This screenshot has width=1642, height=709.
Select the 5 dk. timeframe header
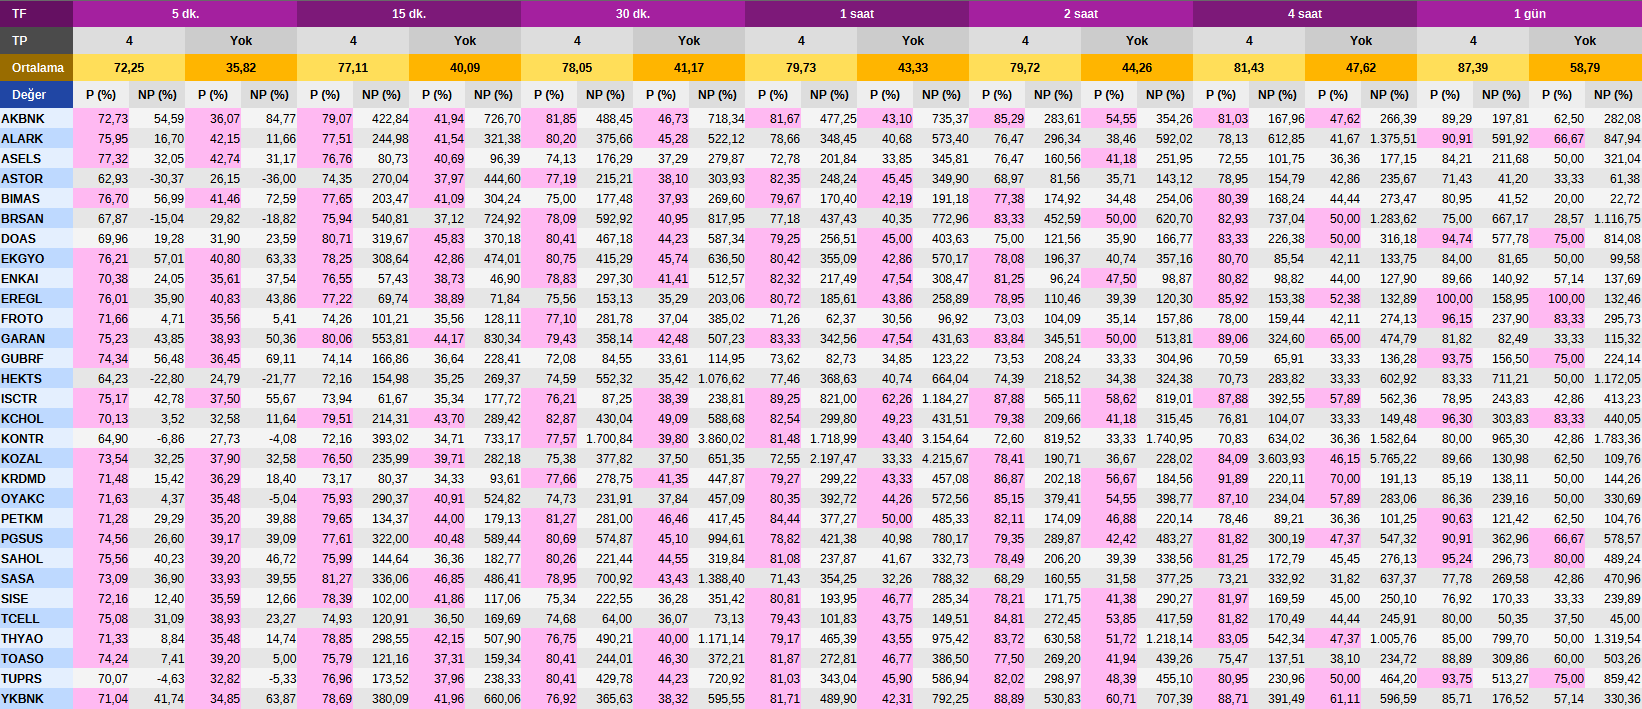(x=185, y=14)
